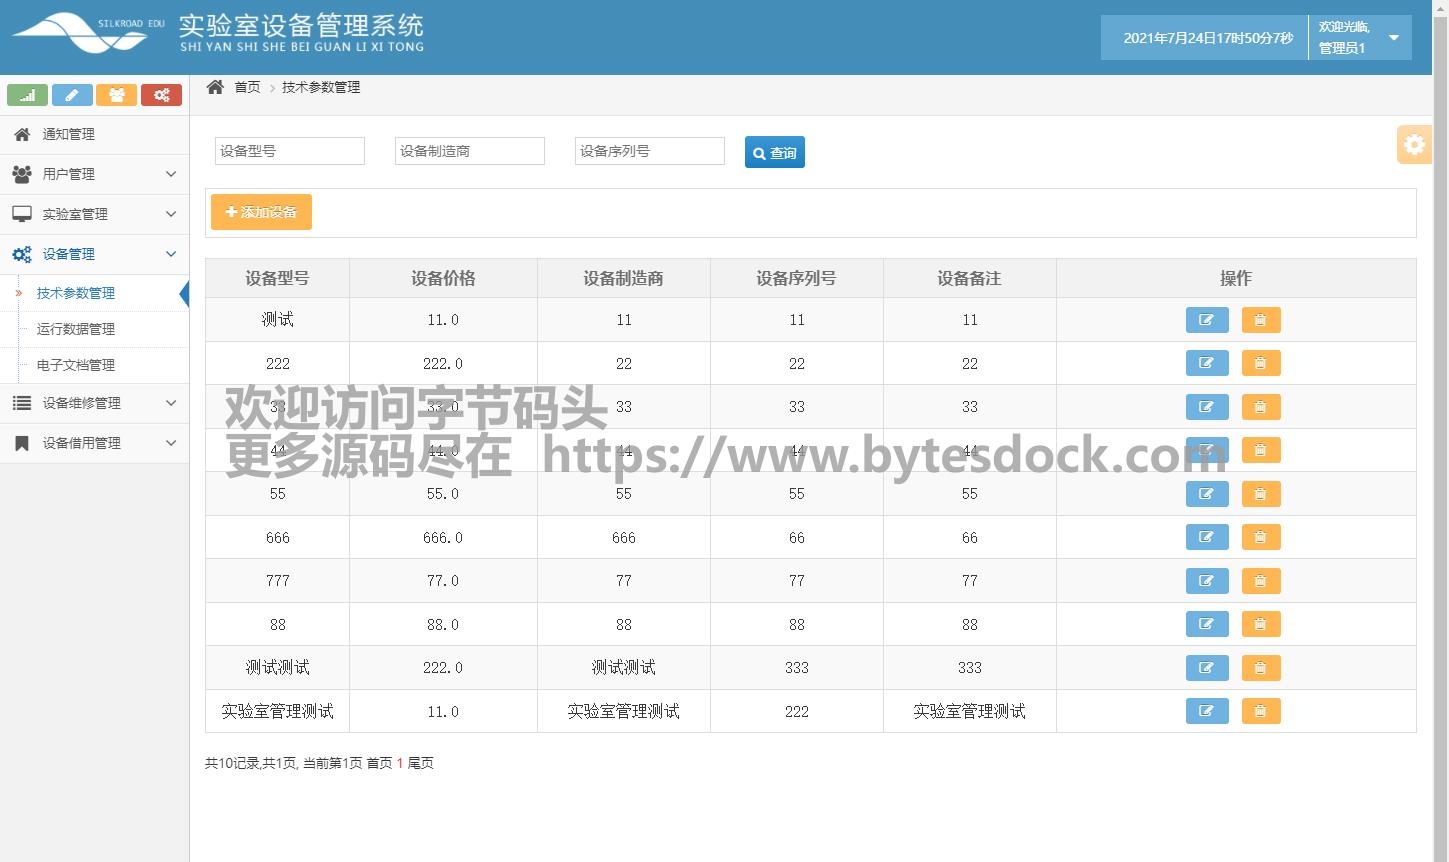
Task: Click the orange users shortcut icon
Action: click(x=117, y=95)
